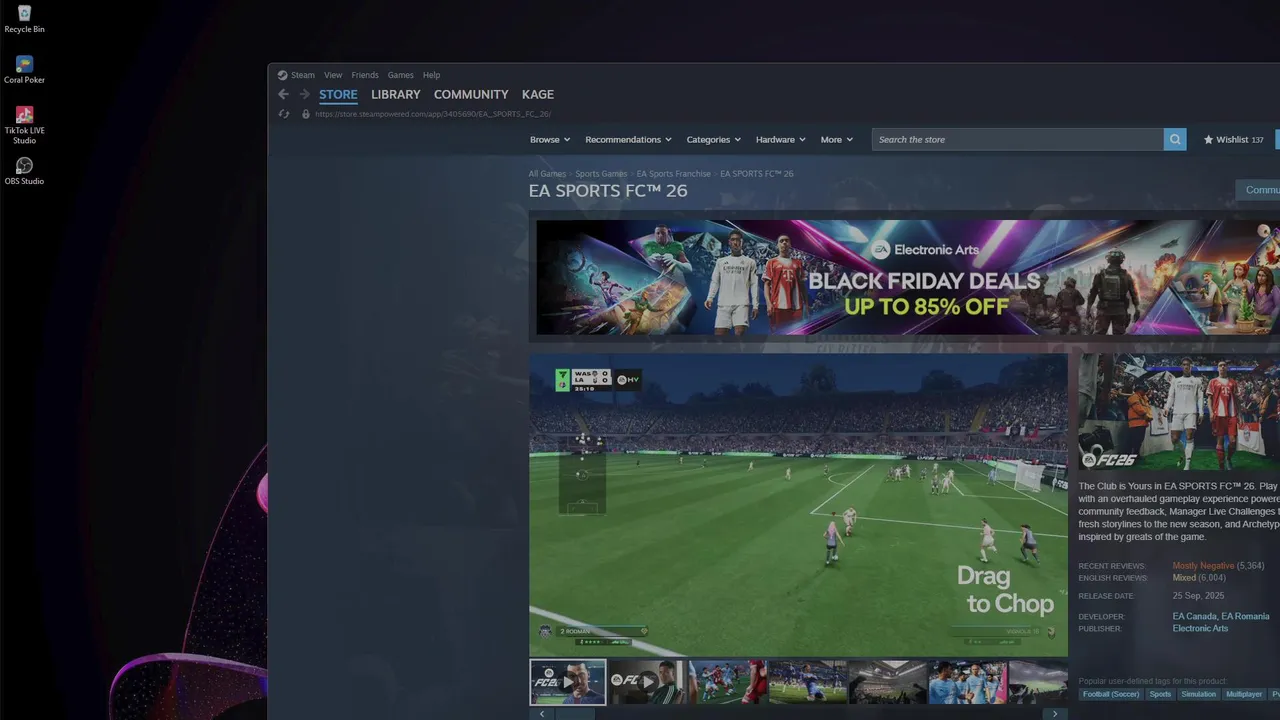Screen dimensions: 1280x720
Task: Expand the Hardware dropdown
Action: [x=781, y=140]
